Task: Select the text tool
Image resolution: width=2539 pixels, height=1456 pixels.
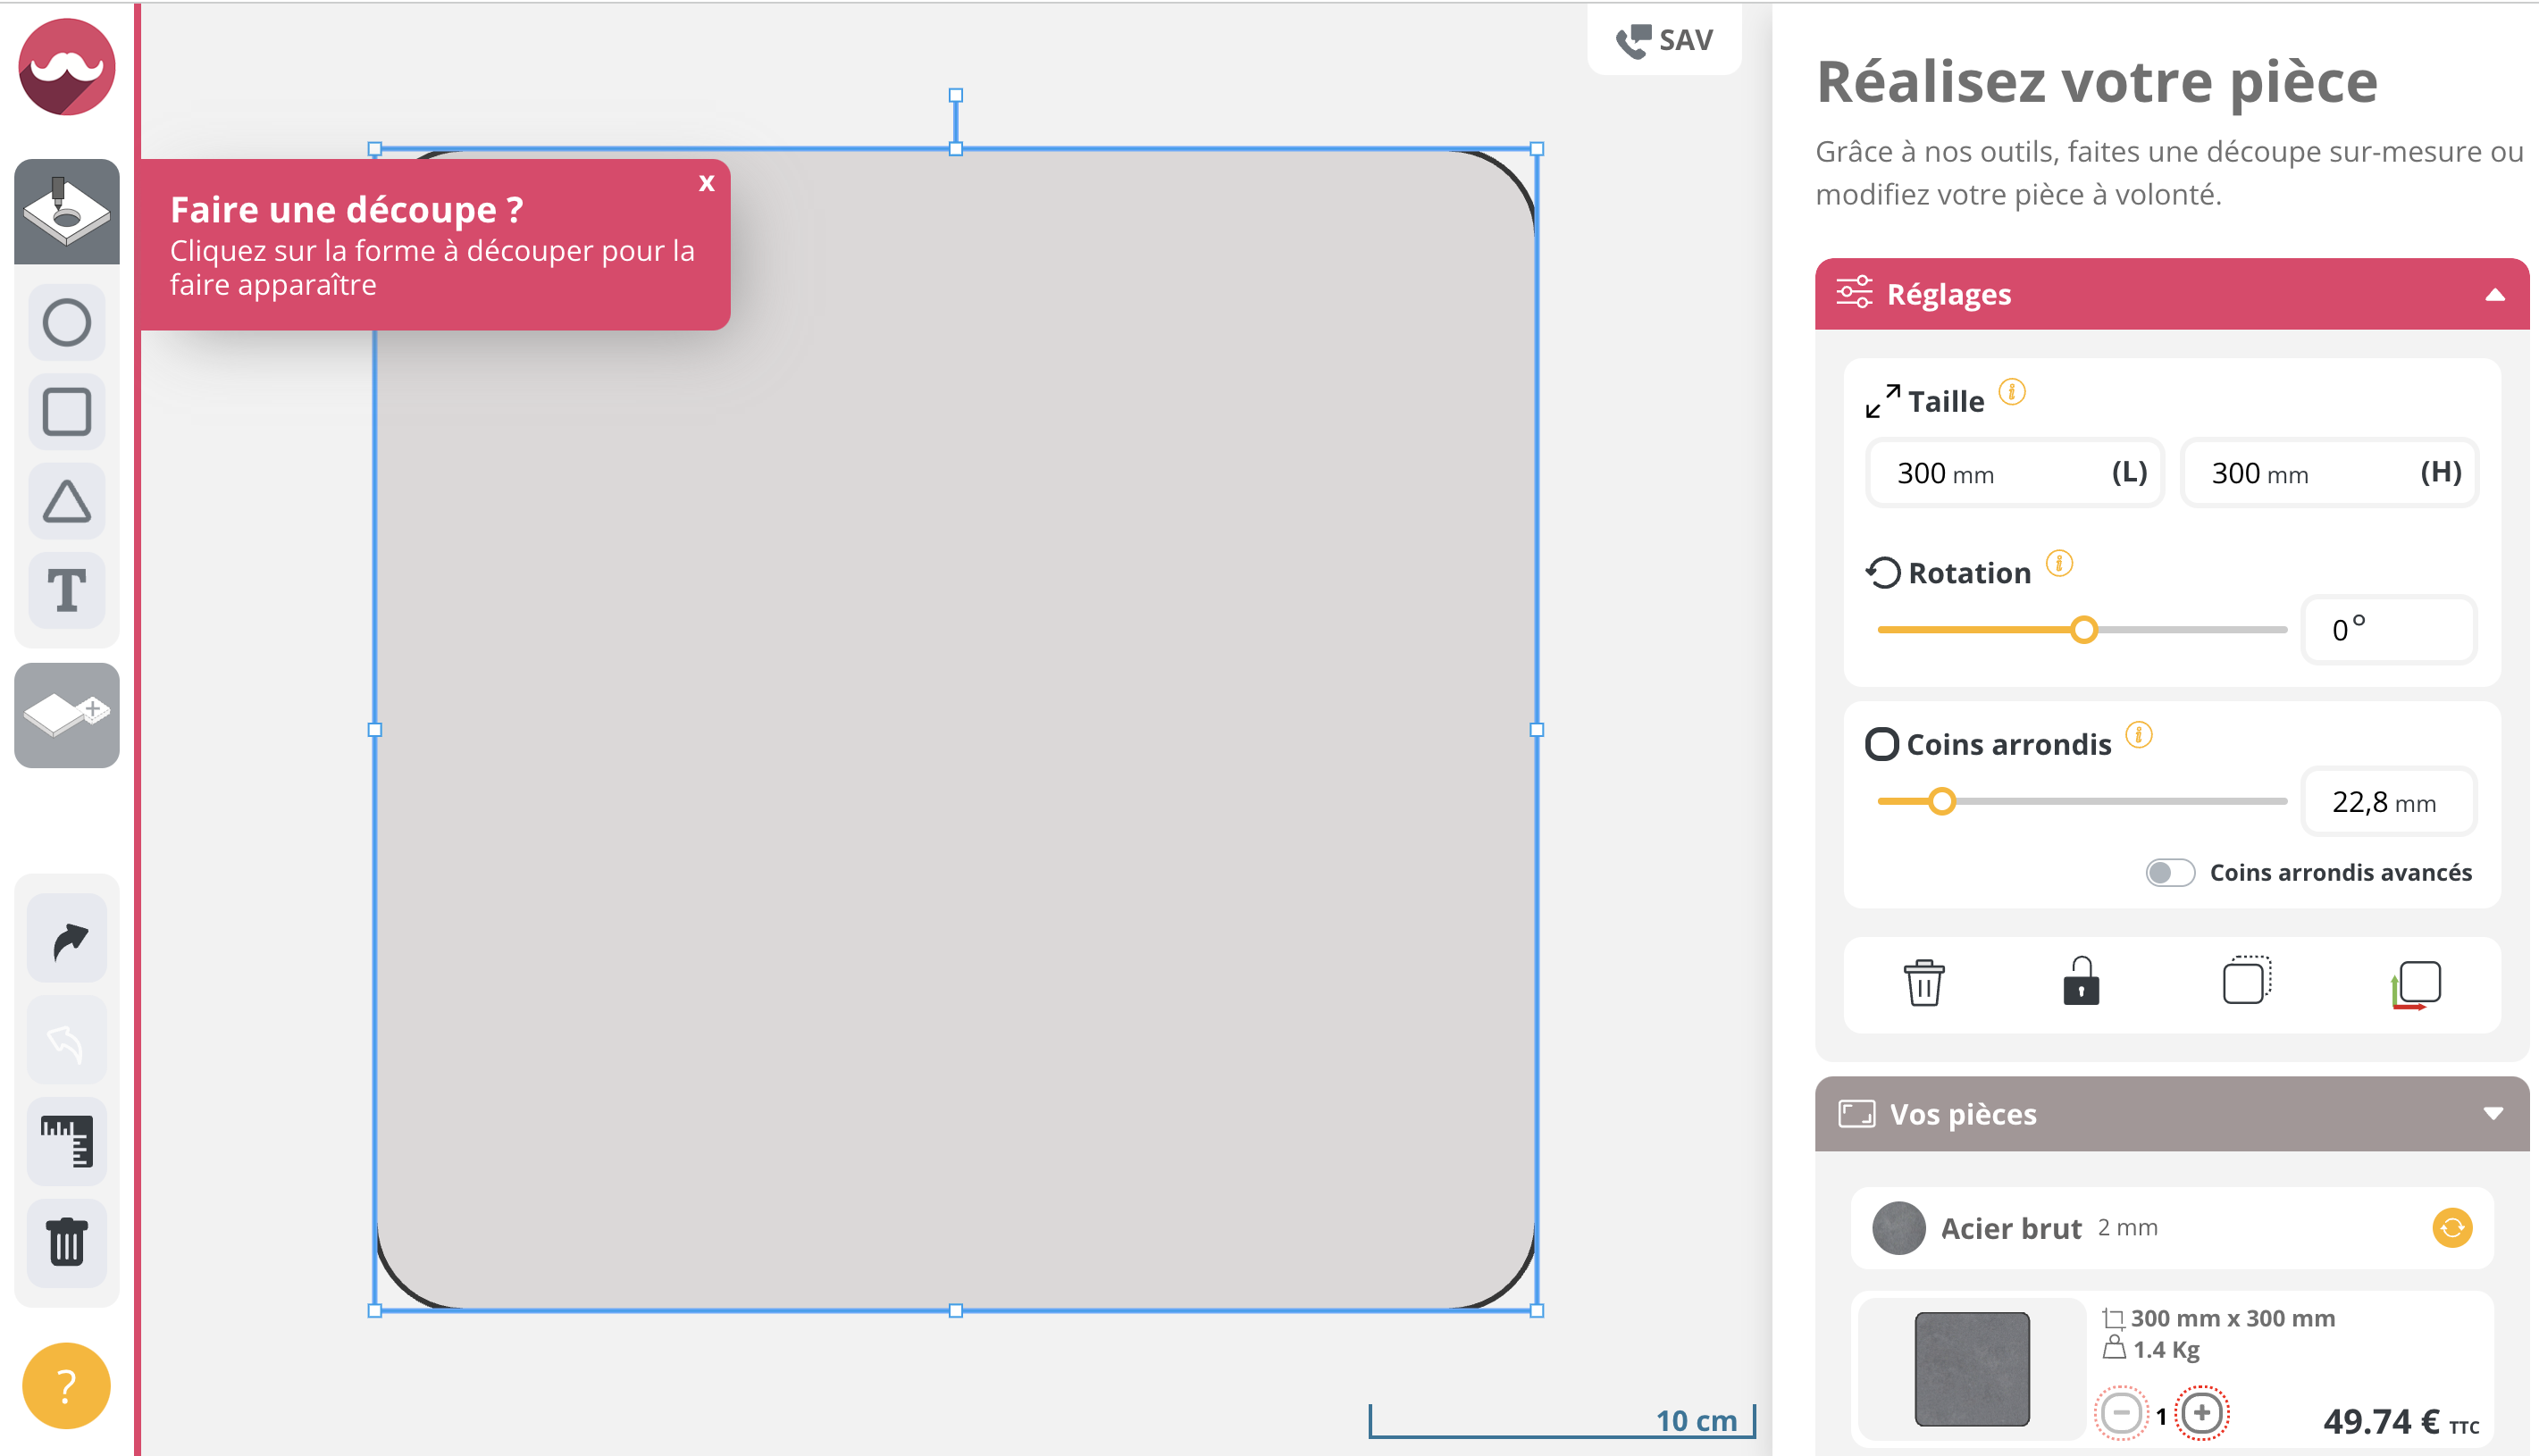Action: 67,590
